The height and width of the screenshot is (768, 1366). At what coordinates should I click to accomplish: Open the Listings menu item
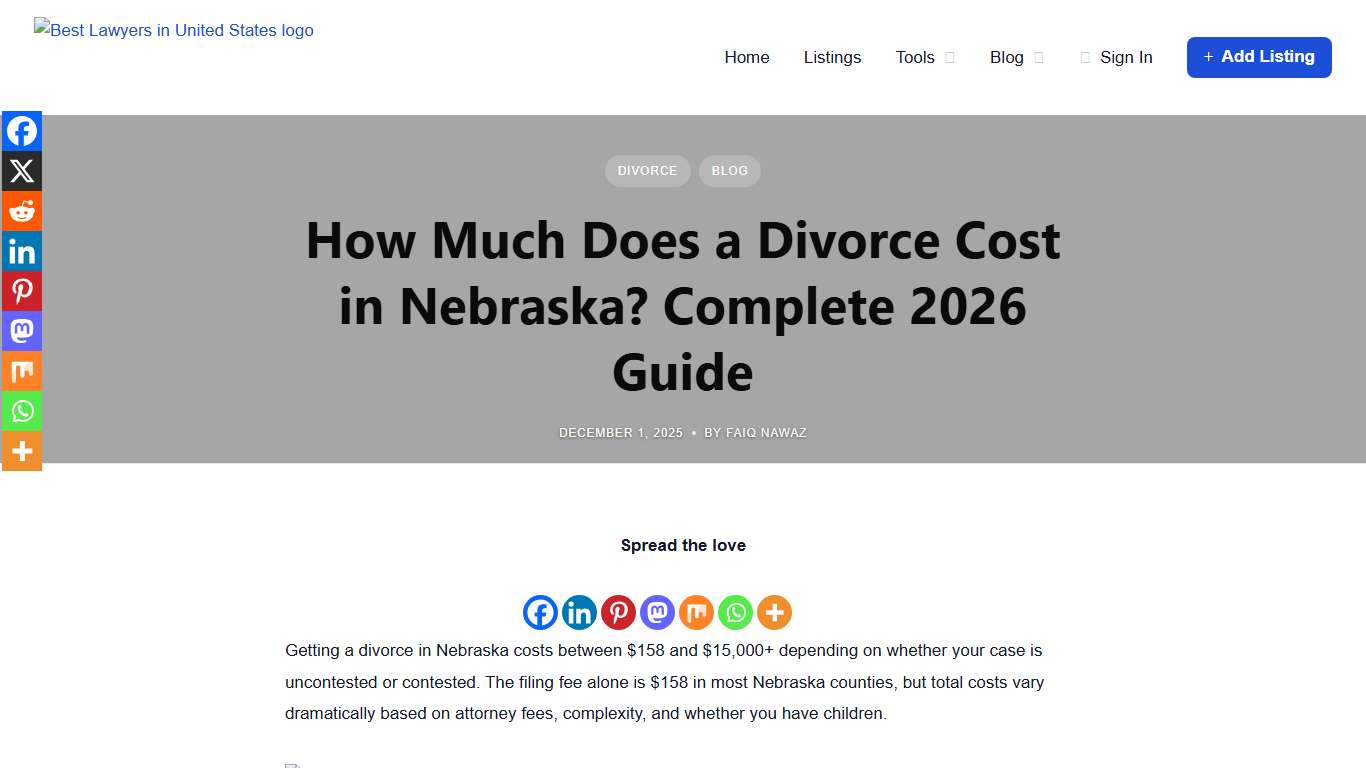pos(832,57)
